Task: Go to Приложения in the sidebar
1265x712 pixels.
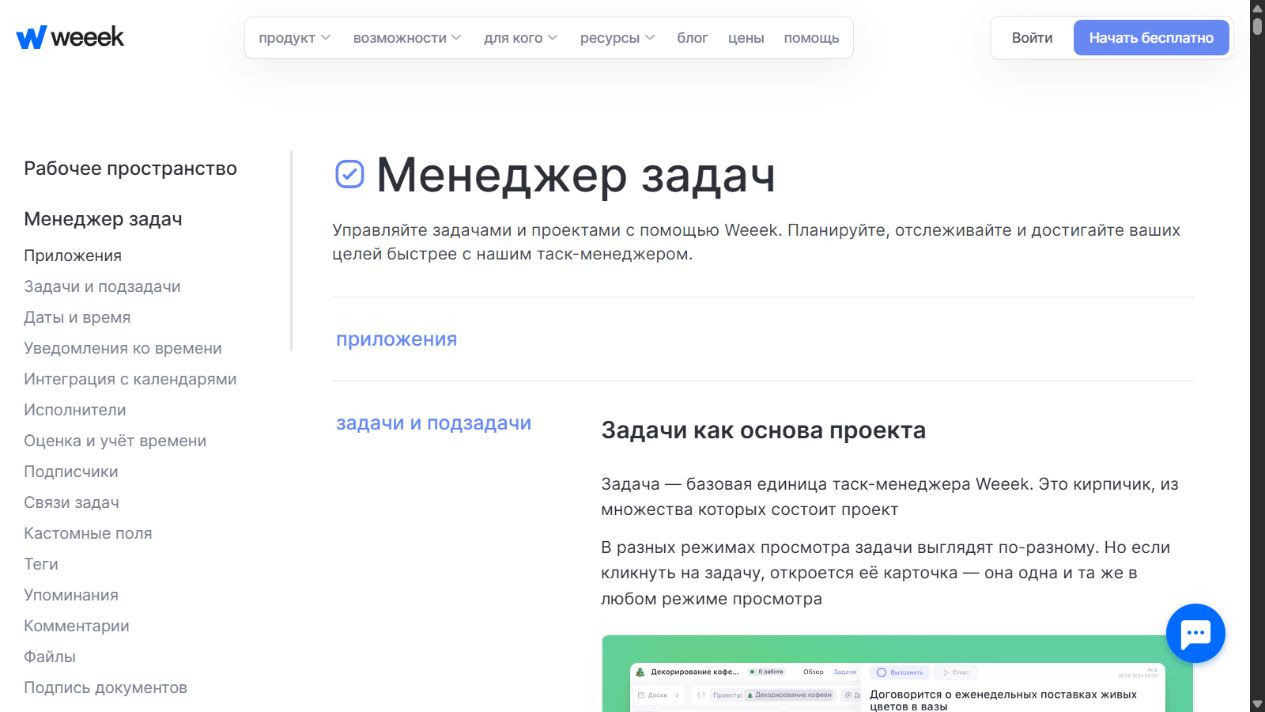Action: [73, 255]
